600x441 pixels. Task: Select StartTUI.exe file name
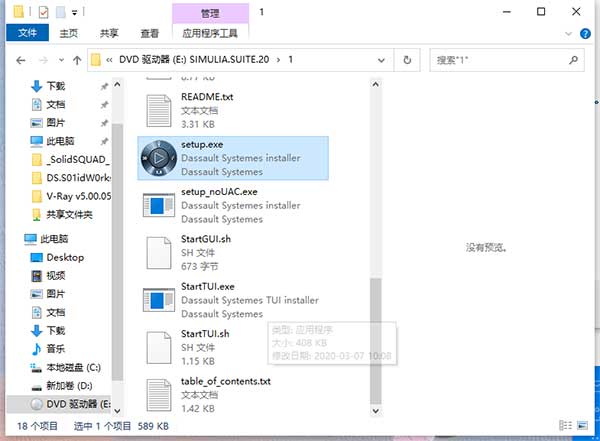208,287
